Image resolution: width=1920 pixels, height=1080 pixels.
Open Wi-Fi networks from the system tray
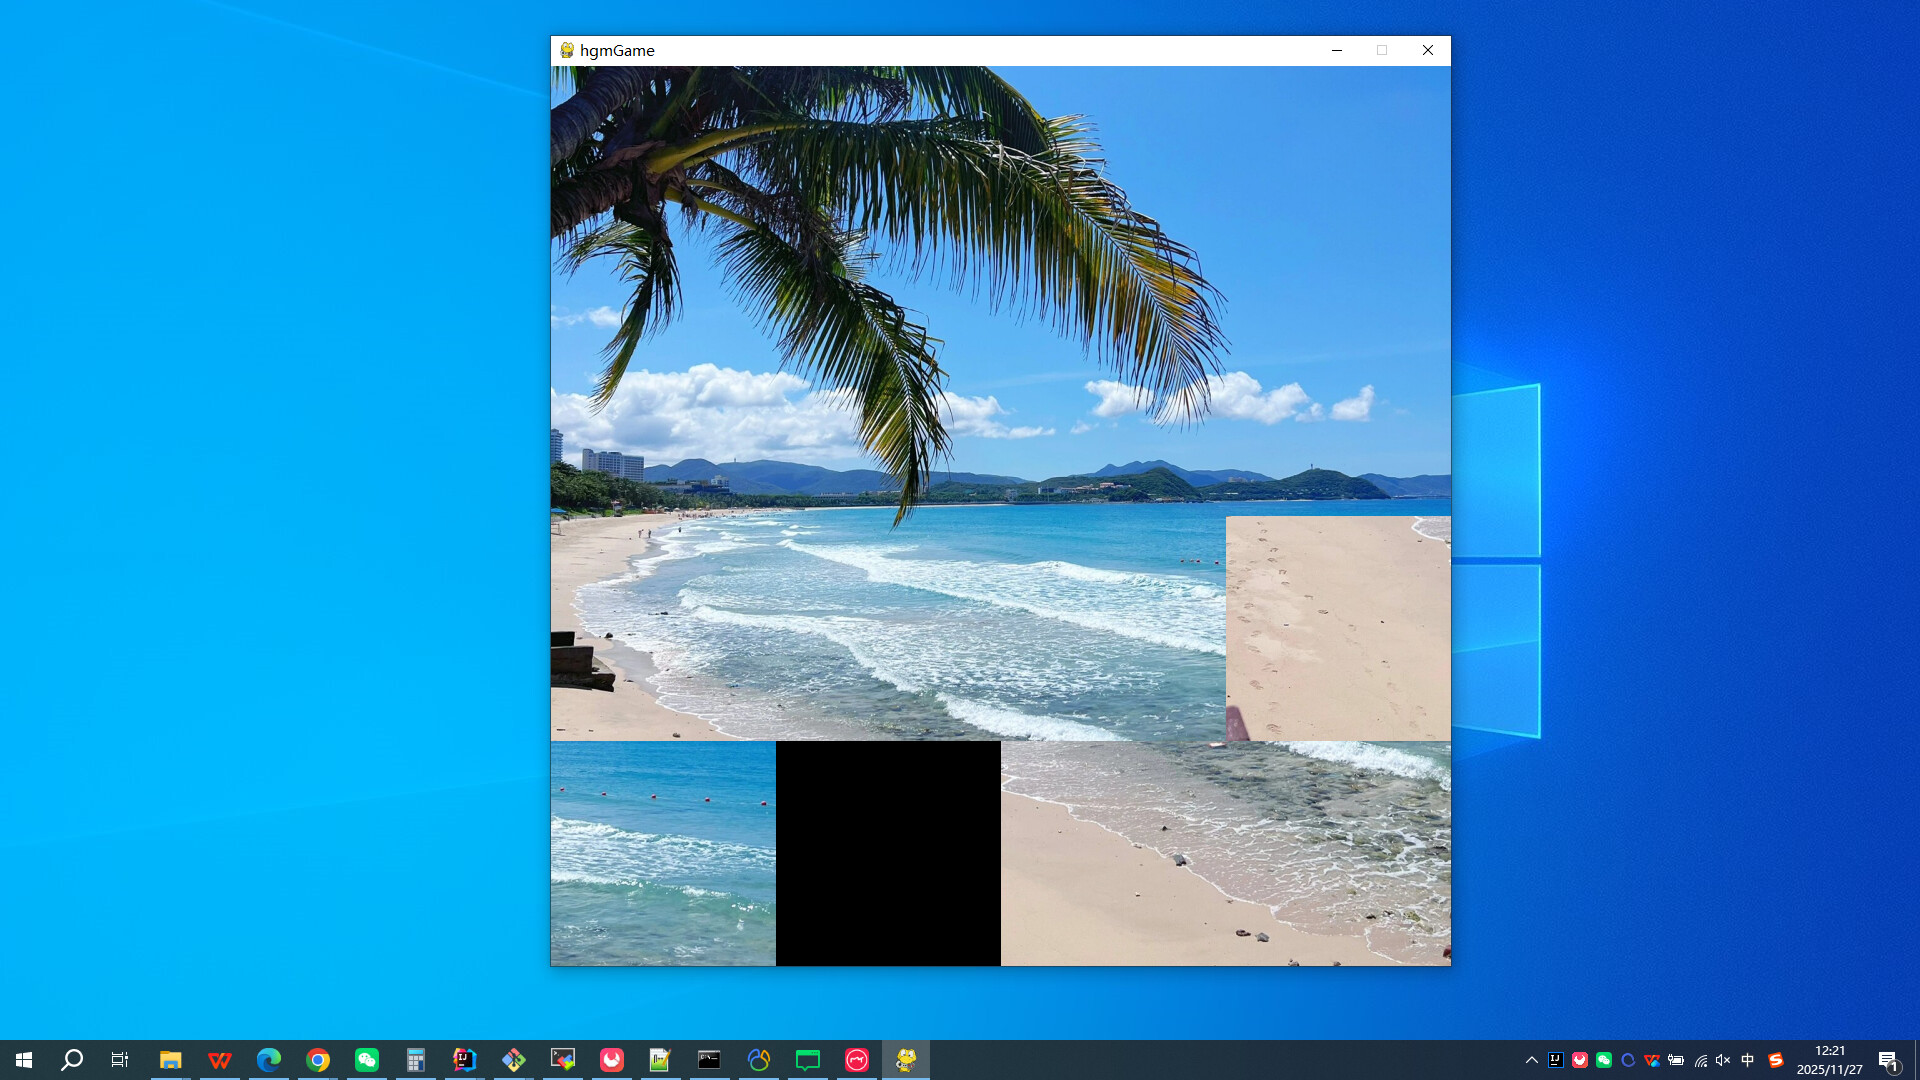pyautogui.click(x=1702, y=1060)
